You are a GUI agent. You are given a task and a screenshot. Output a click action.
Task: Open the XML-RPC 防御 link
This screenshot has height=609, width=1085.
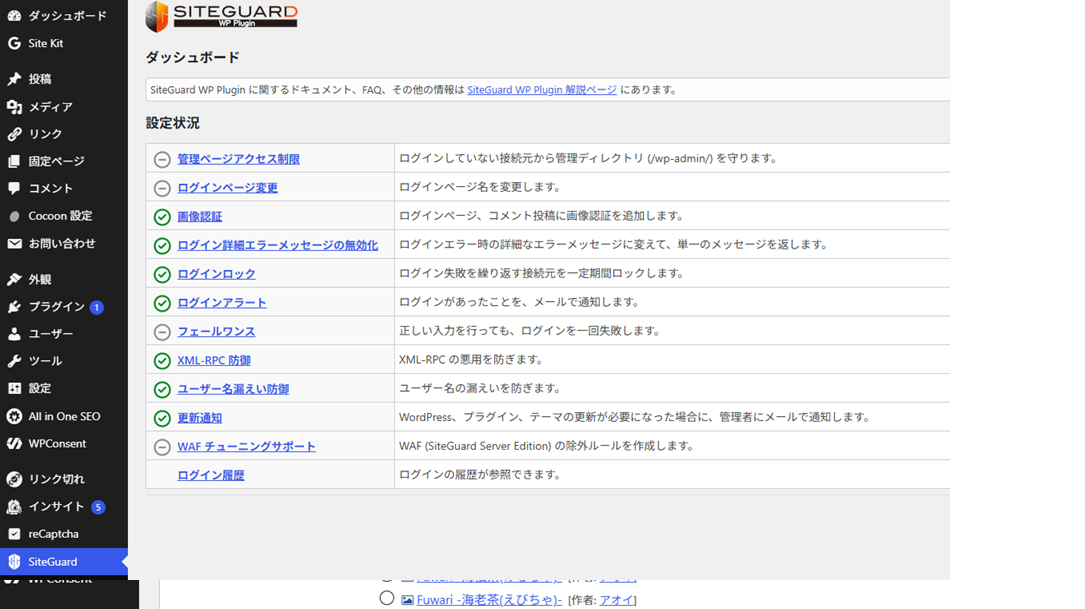click(214, 361)
